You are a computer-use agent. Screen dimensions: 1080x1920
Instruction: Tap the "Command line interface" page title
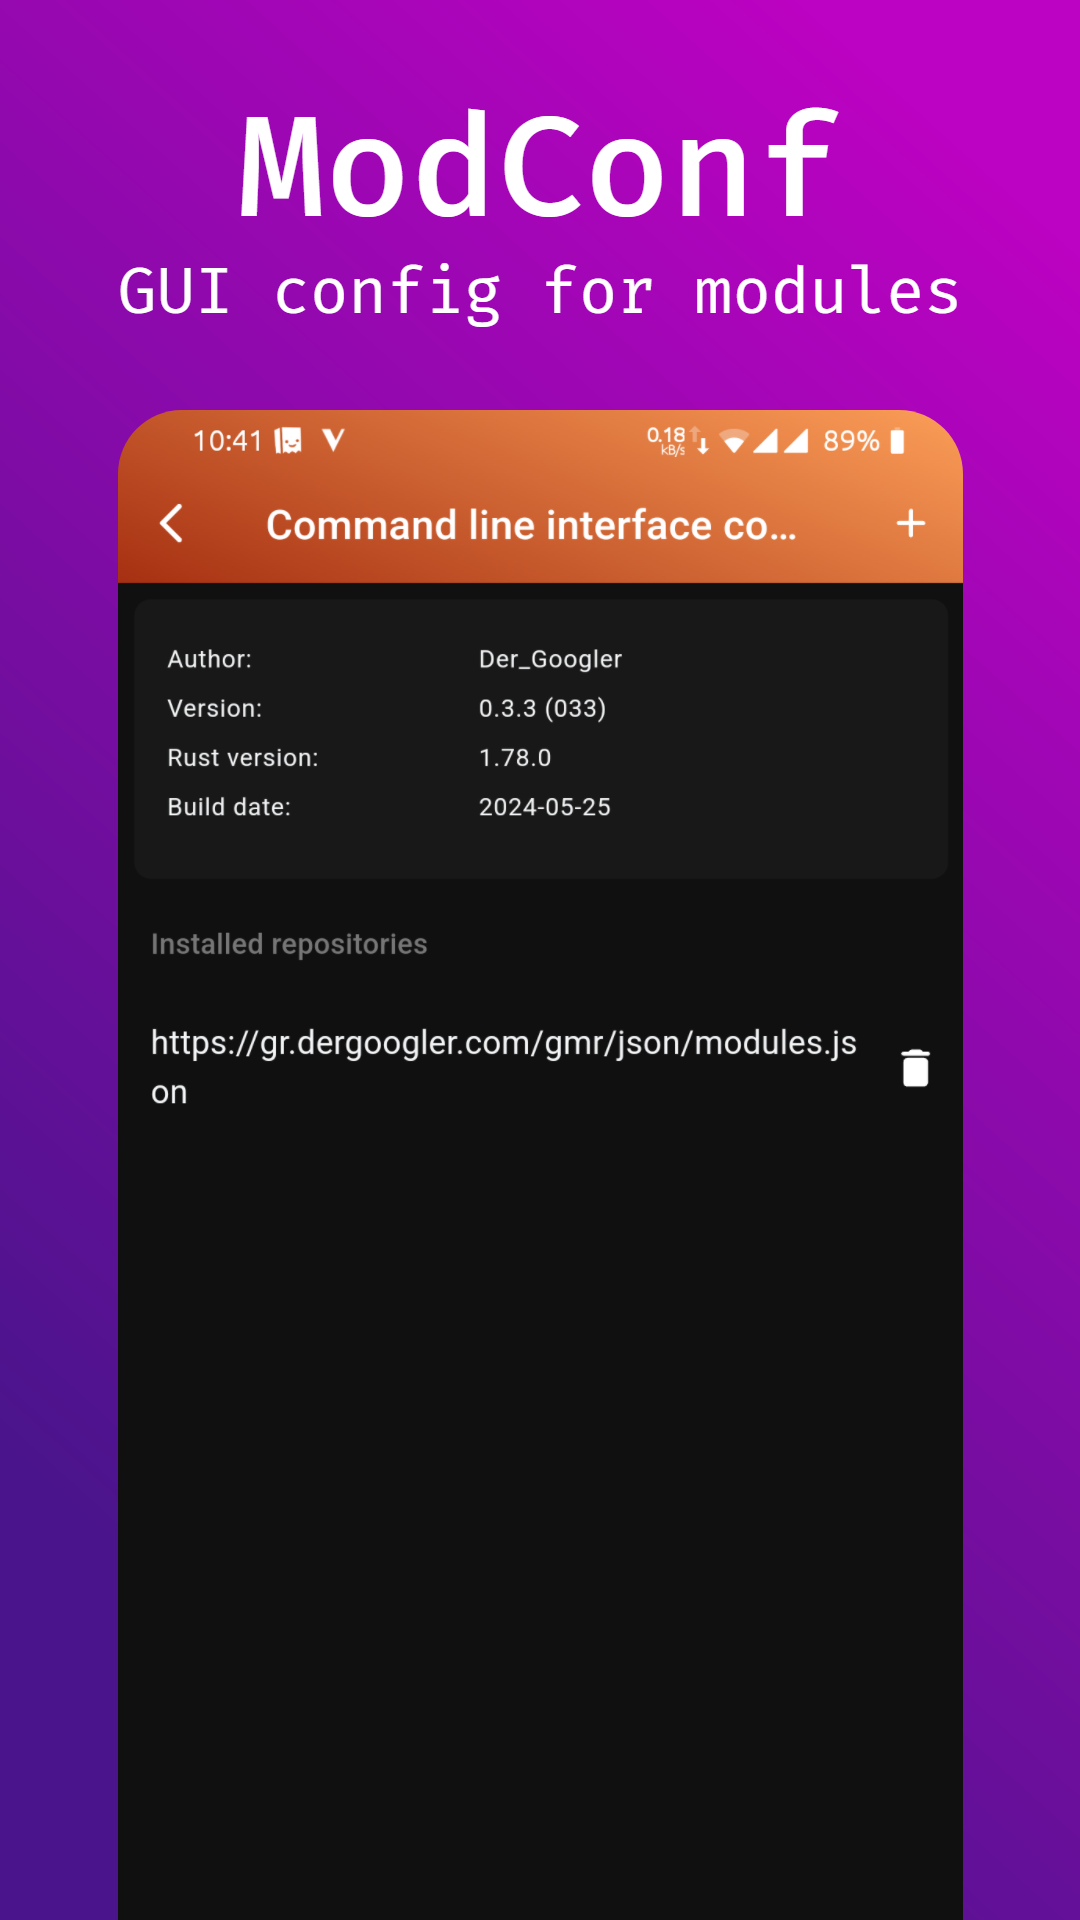pos(531,525)
